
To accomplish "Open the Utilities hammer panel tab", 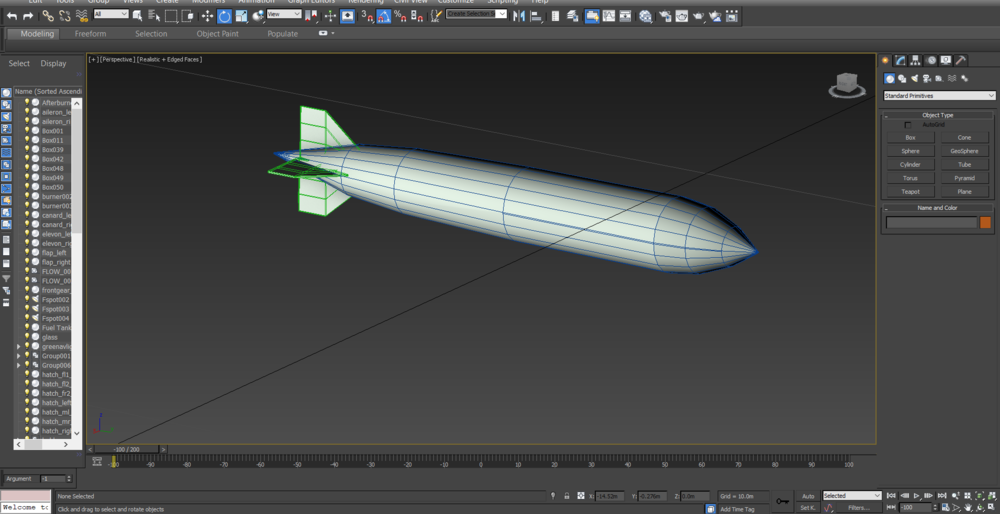I will (x=960, y=60).
